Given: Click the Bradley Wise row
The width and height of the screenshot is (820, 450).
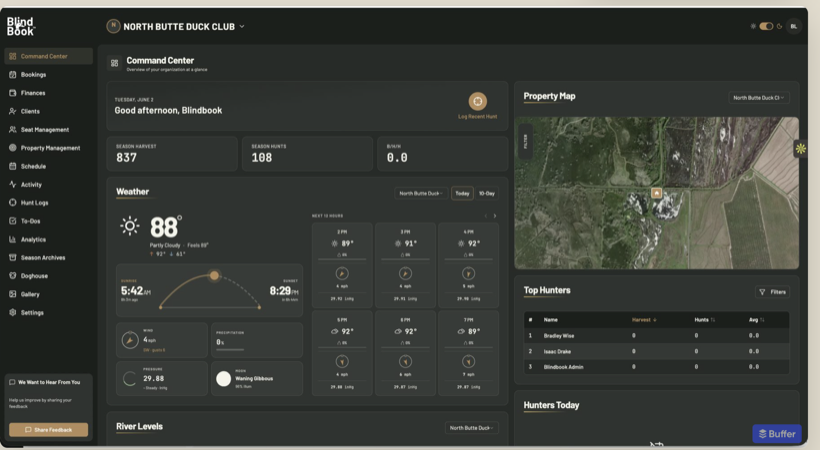Looking at the screenshot, I should pos(656,335).
